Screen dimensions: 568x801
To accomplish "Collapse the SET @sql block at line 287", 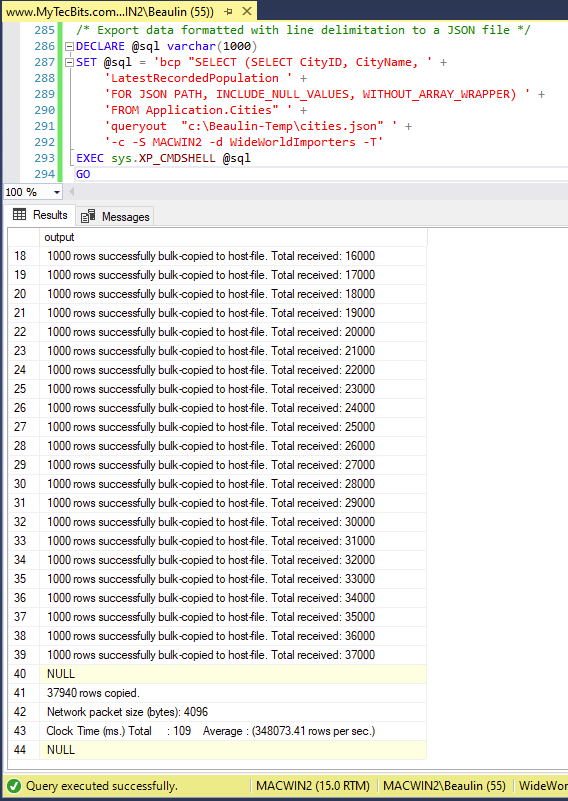I will point(70,62).
